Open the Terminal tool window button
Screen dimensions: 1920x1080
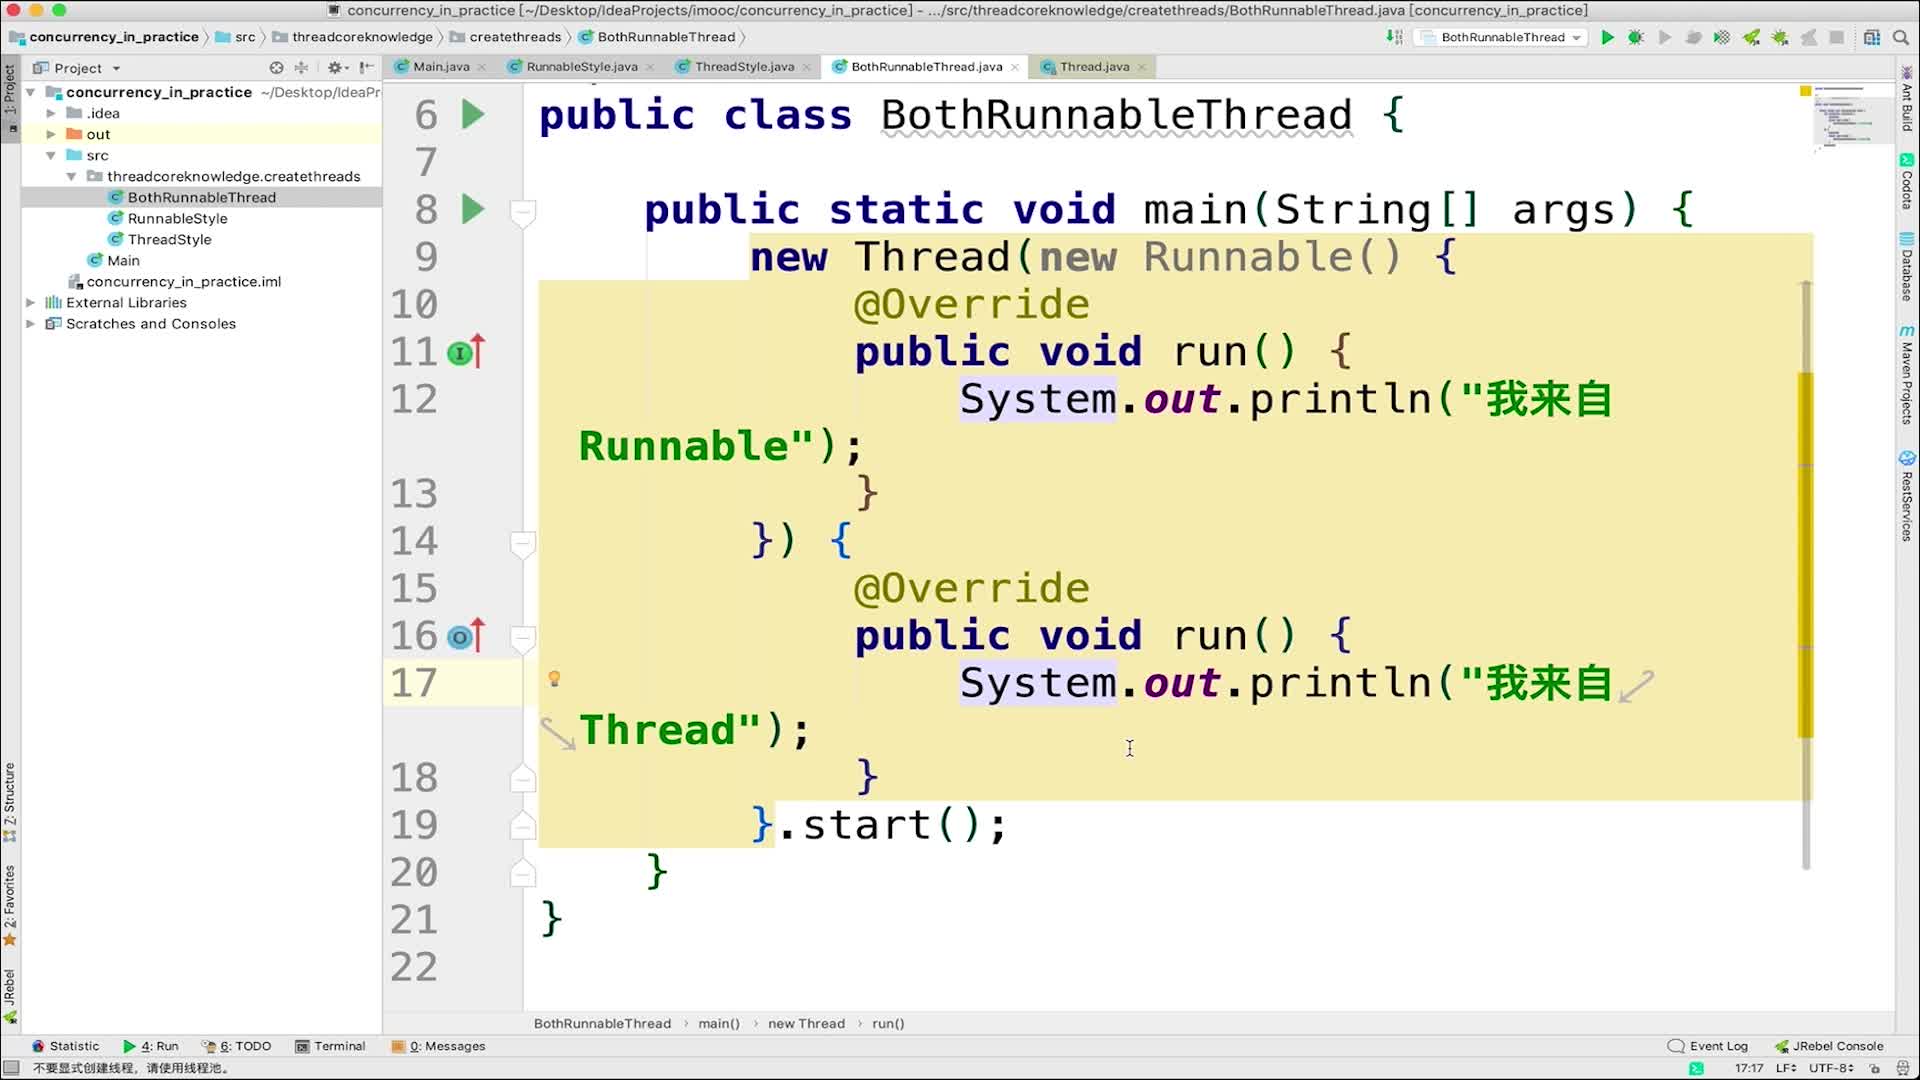point(331,1046)
